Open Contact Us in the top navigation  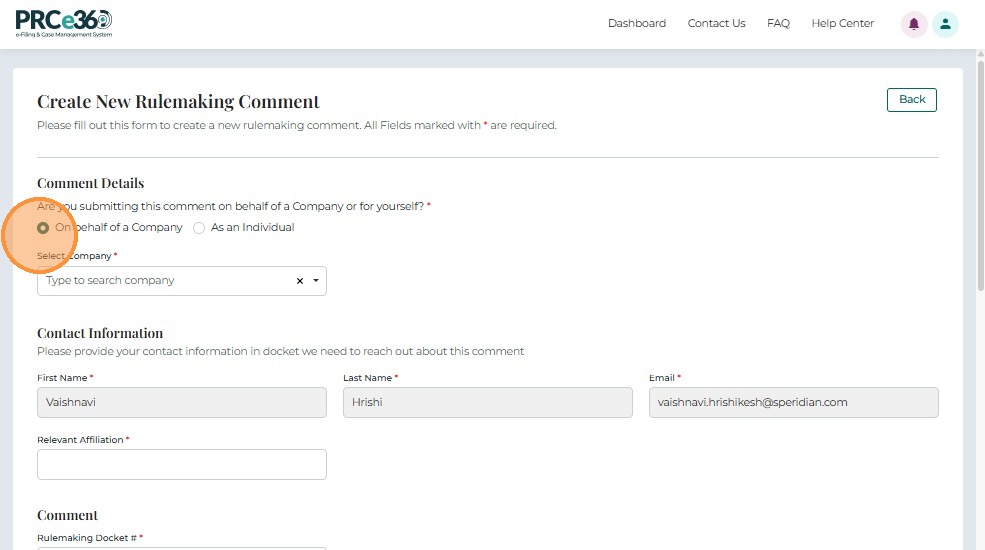(x=716, y=23)
